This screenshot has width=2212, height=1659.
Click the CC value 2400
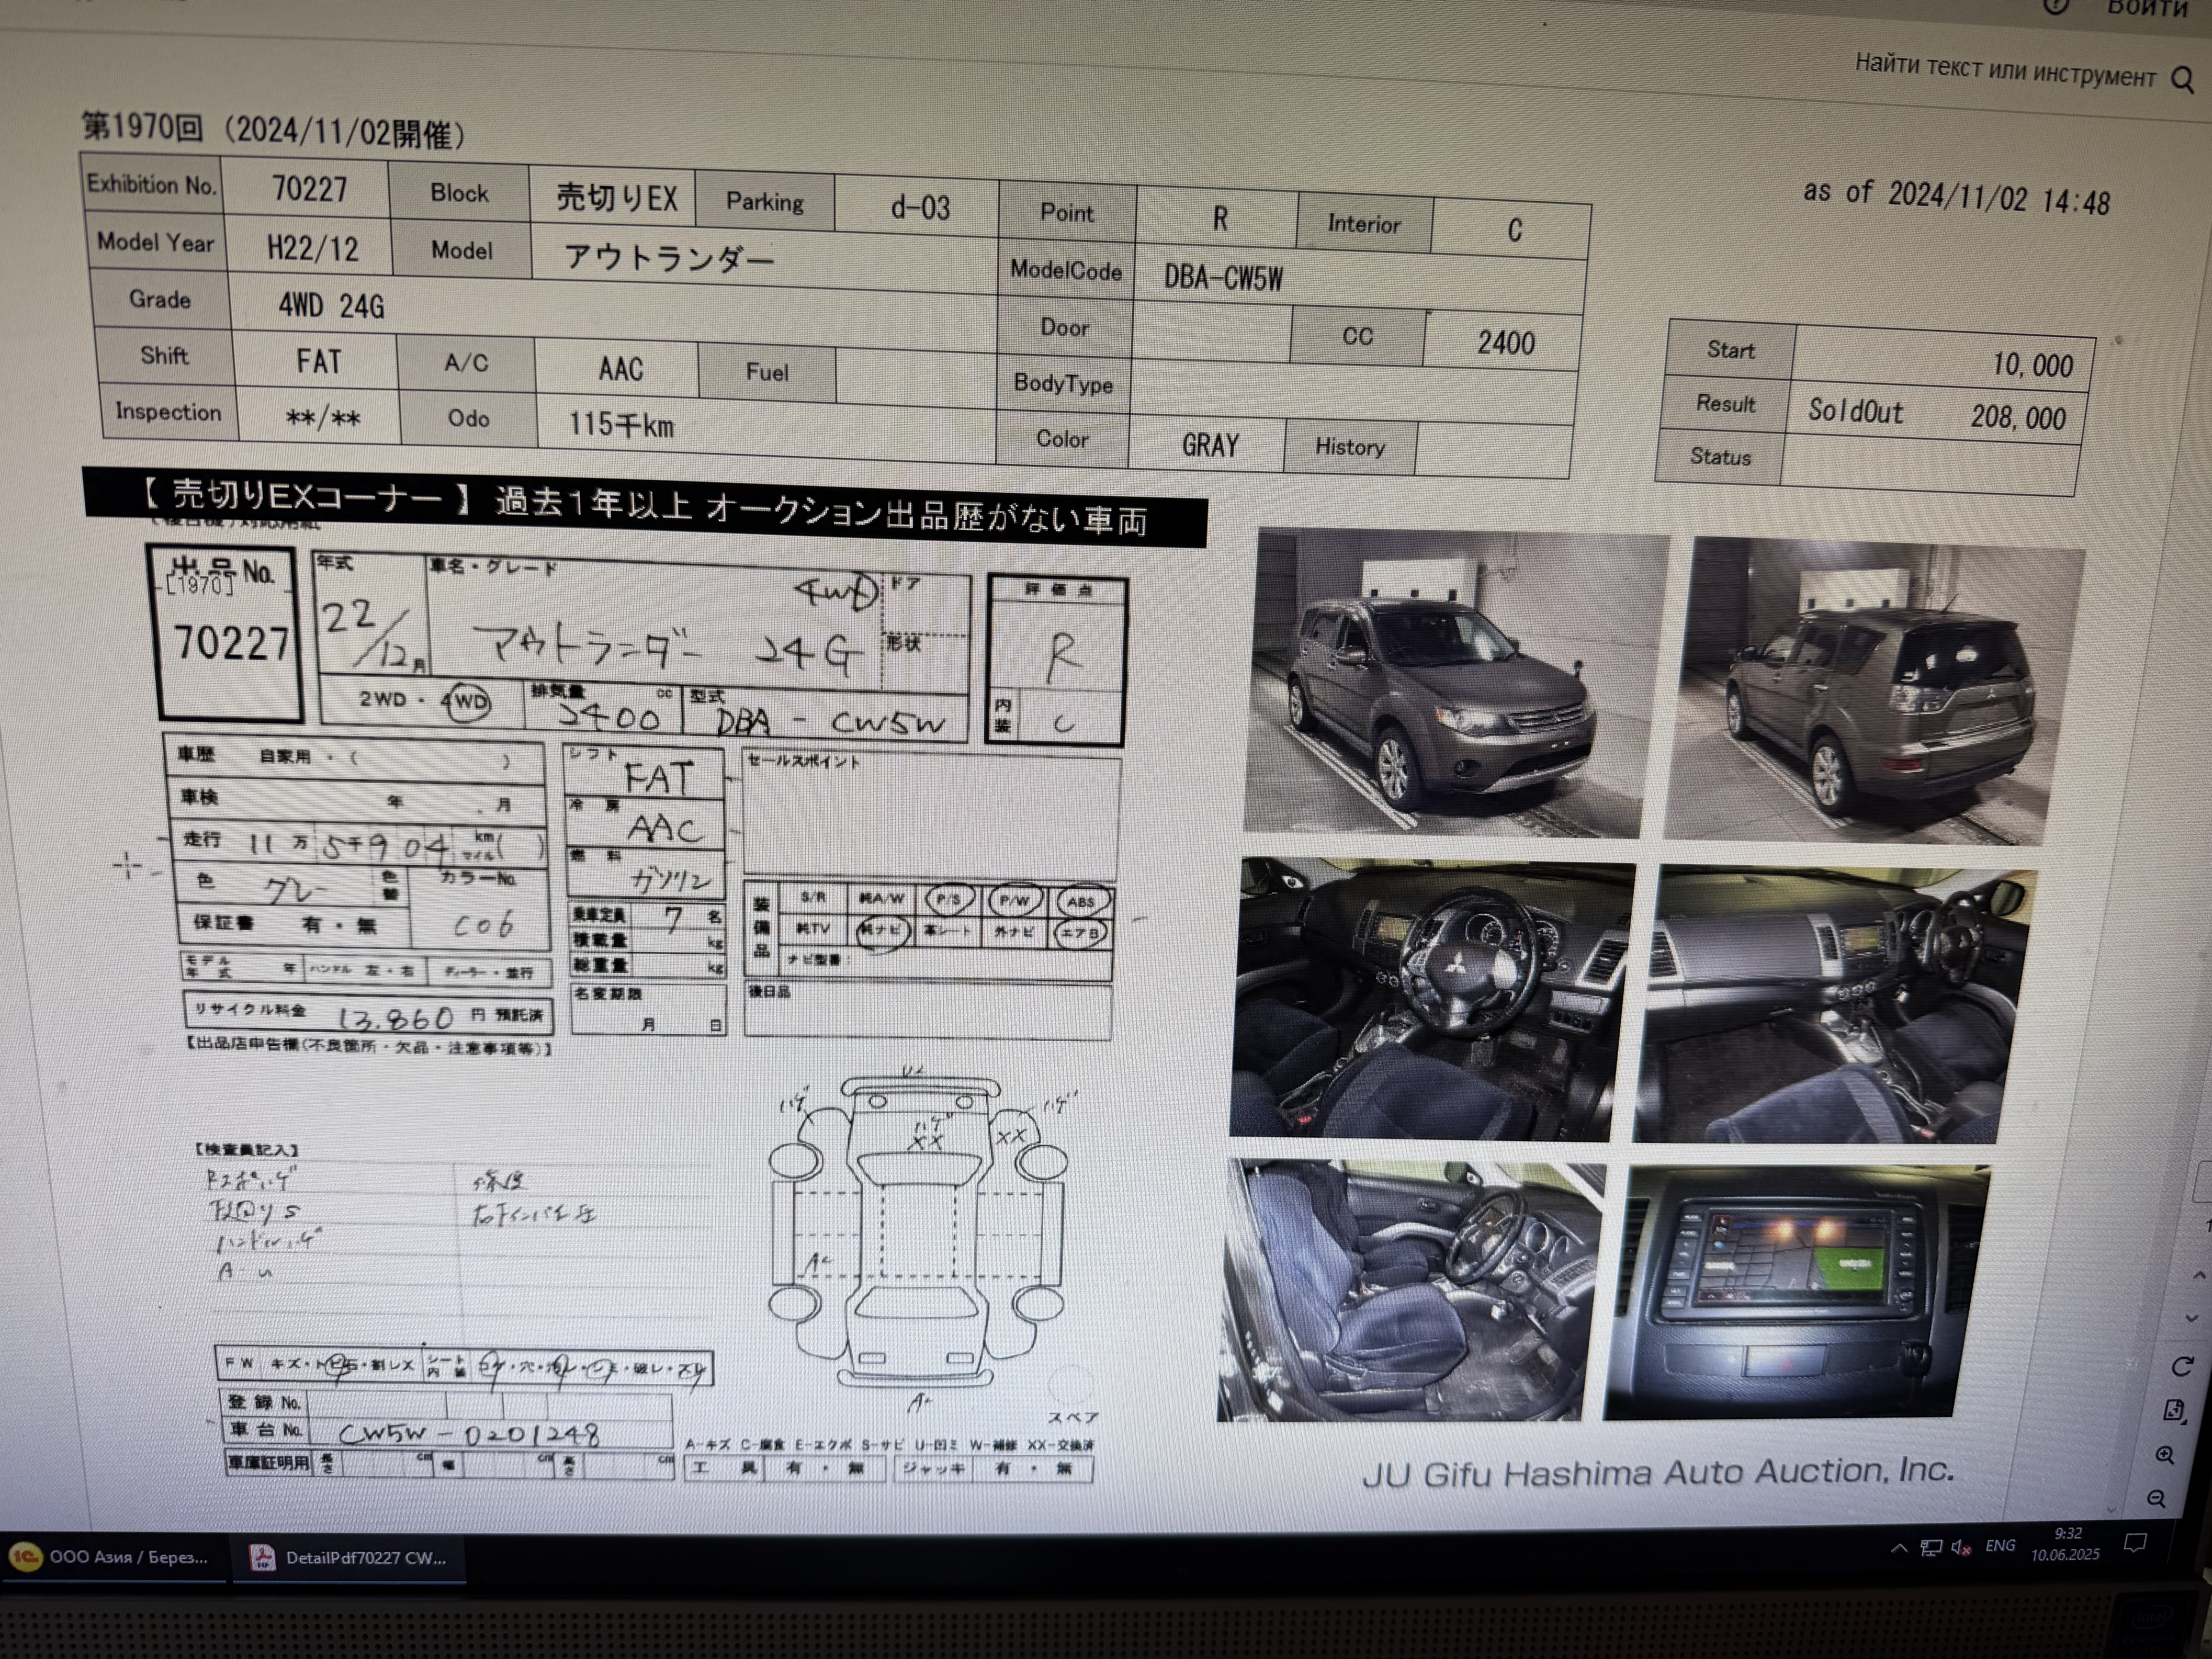[1506, 343]
